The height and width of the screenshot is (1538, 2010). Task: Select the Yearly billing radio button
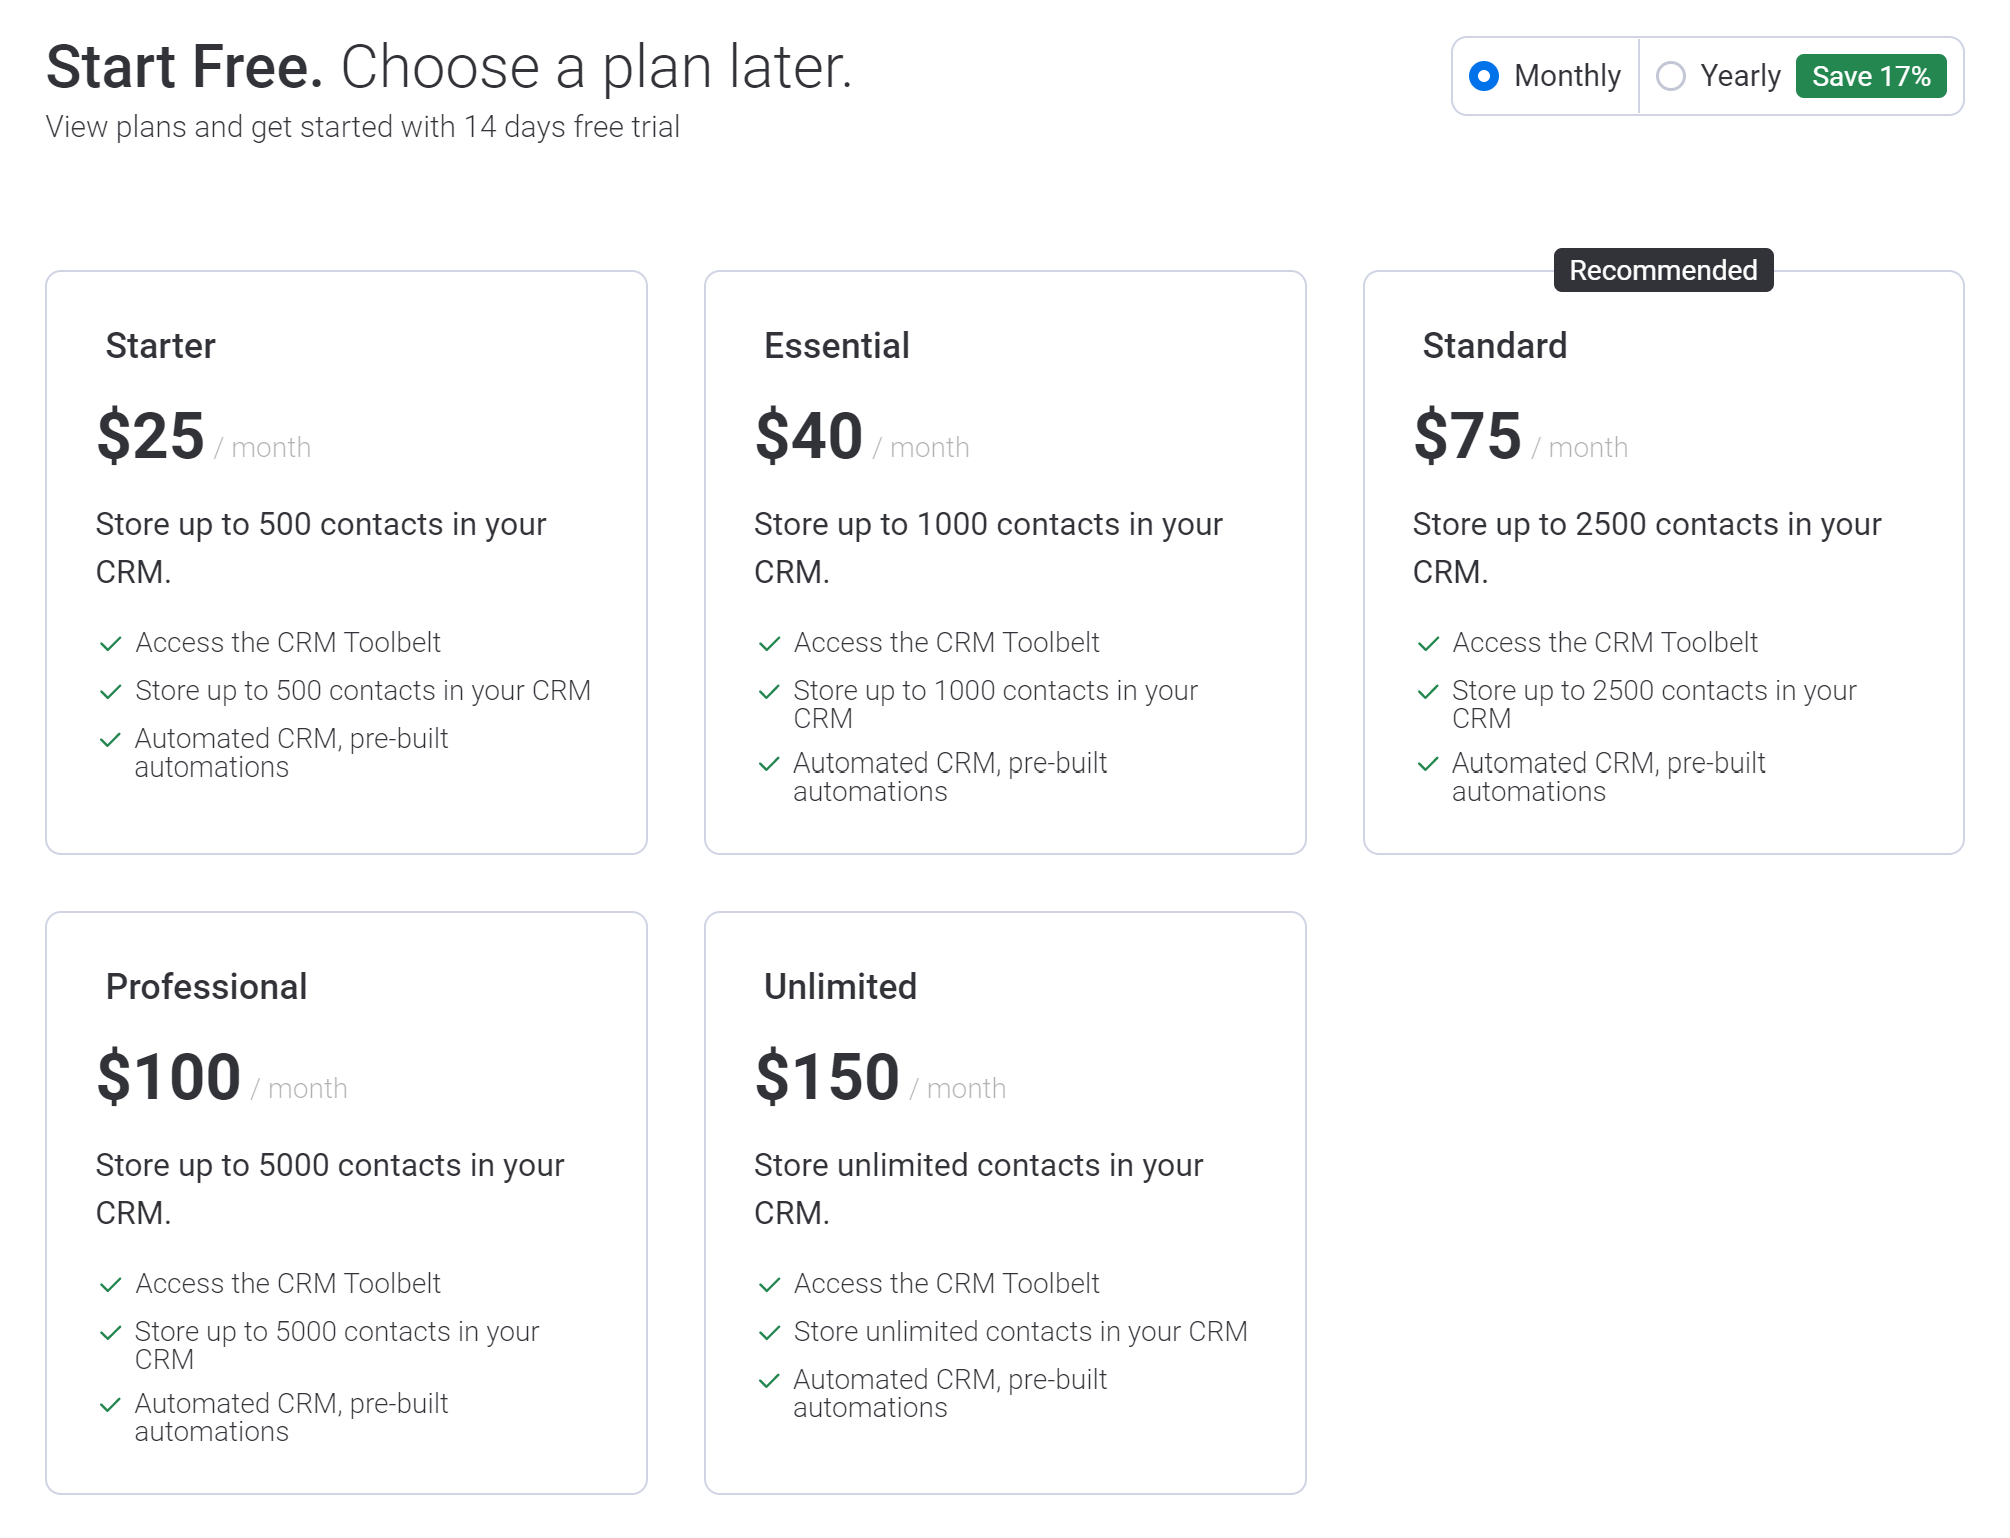(1671, 76)
